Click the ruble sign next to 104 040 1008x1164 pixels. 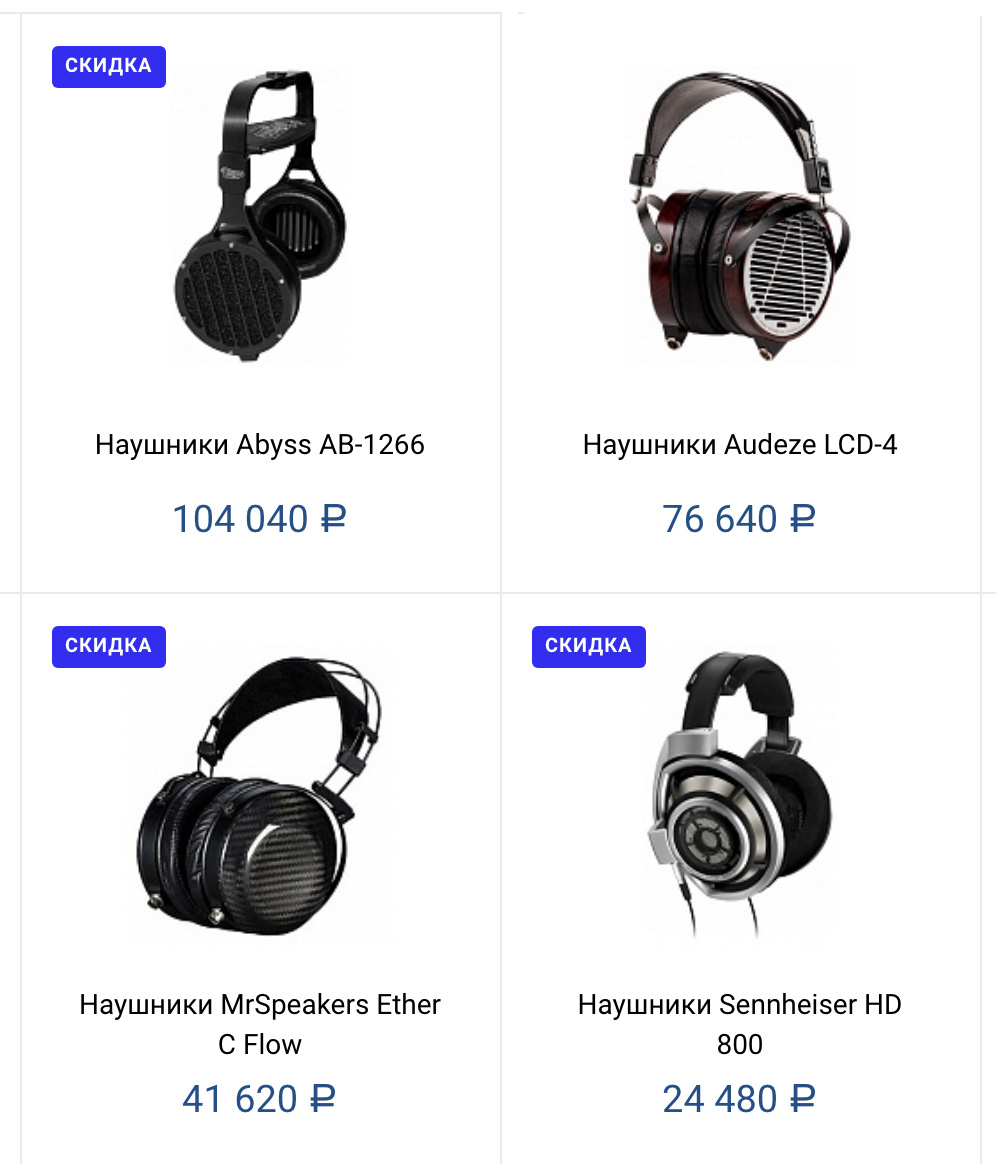click(333, 519)
